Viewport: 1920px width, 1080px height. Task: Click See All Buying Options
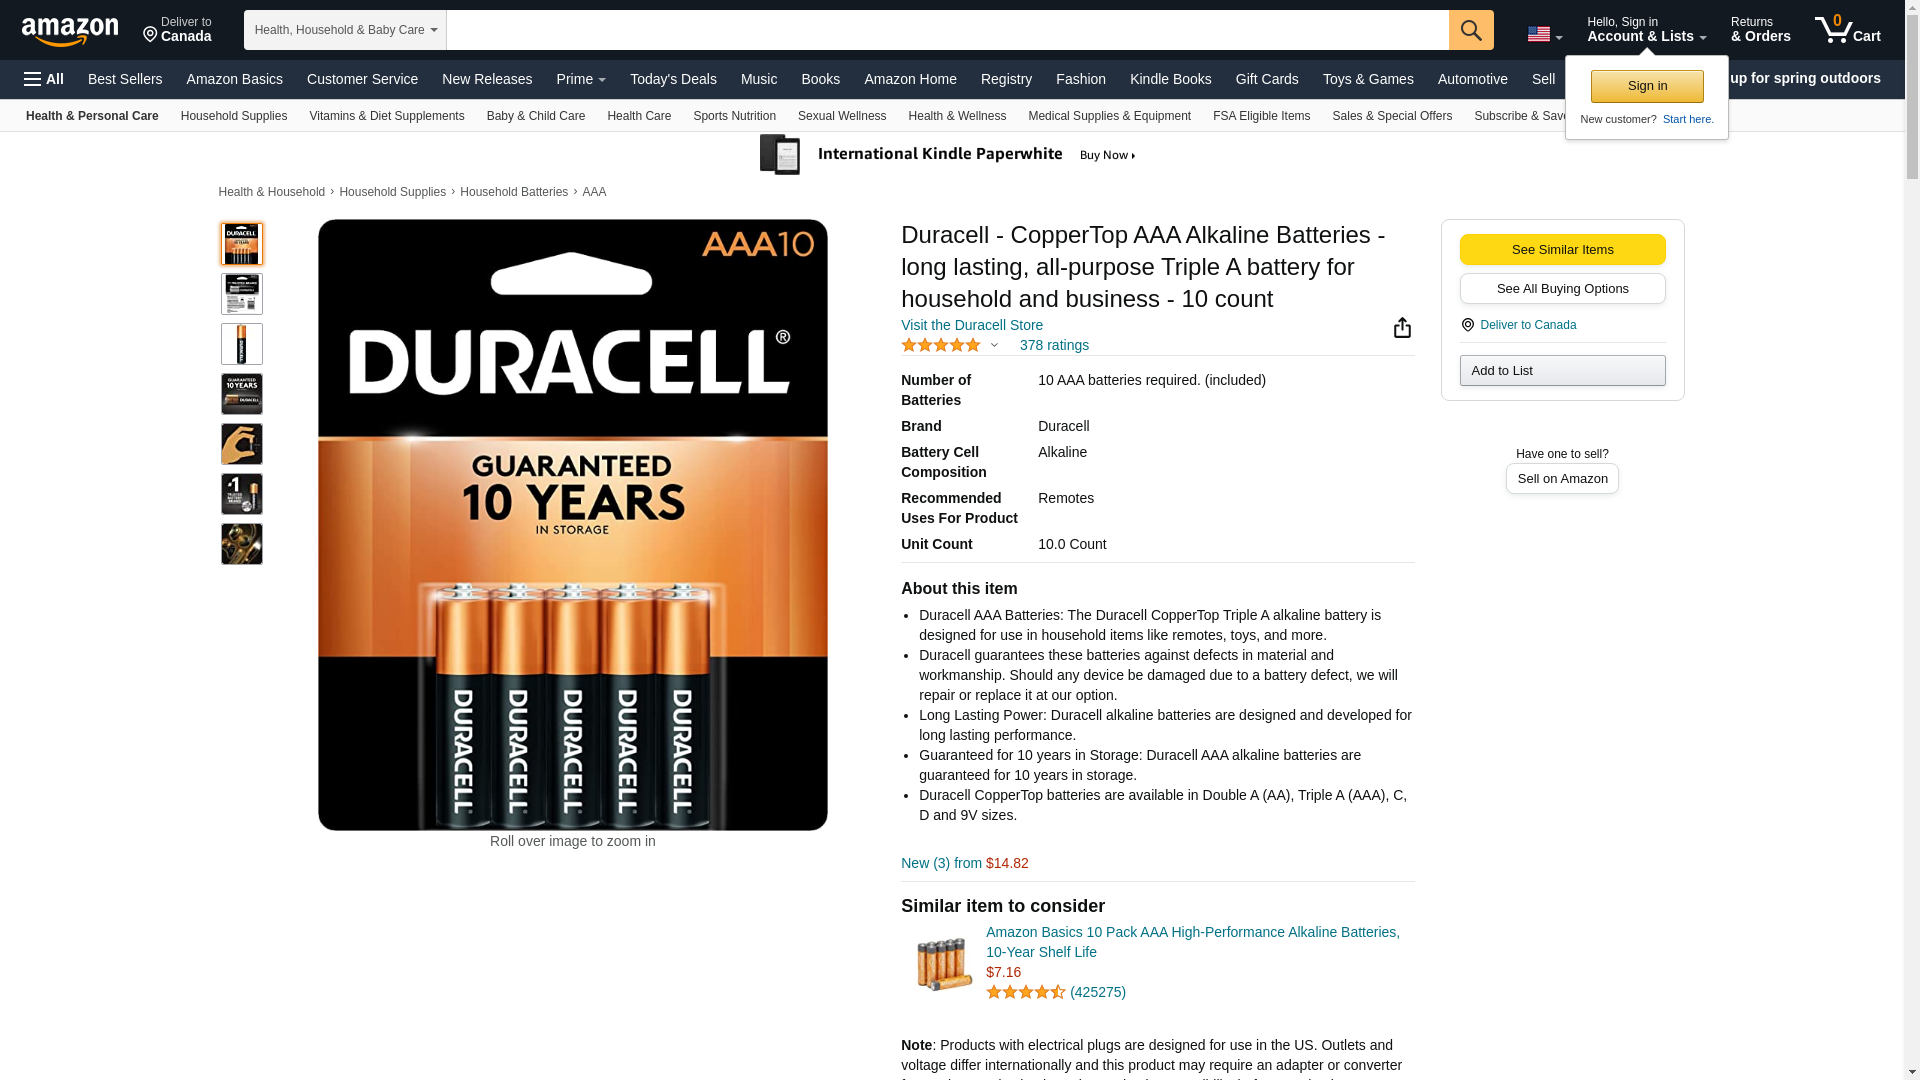coord(1562,289)
